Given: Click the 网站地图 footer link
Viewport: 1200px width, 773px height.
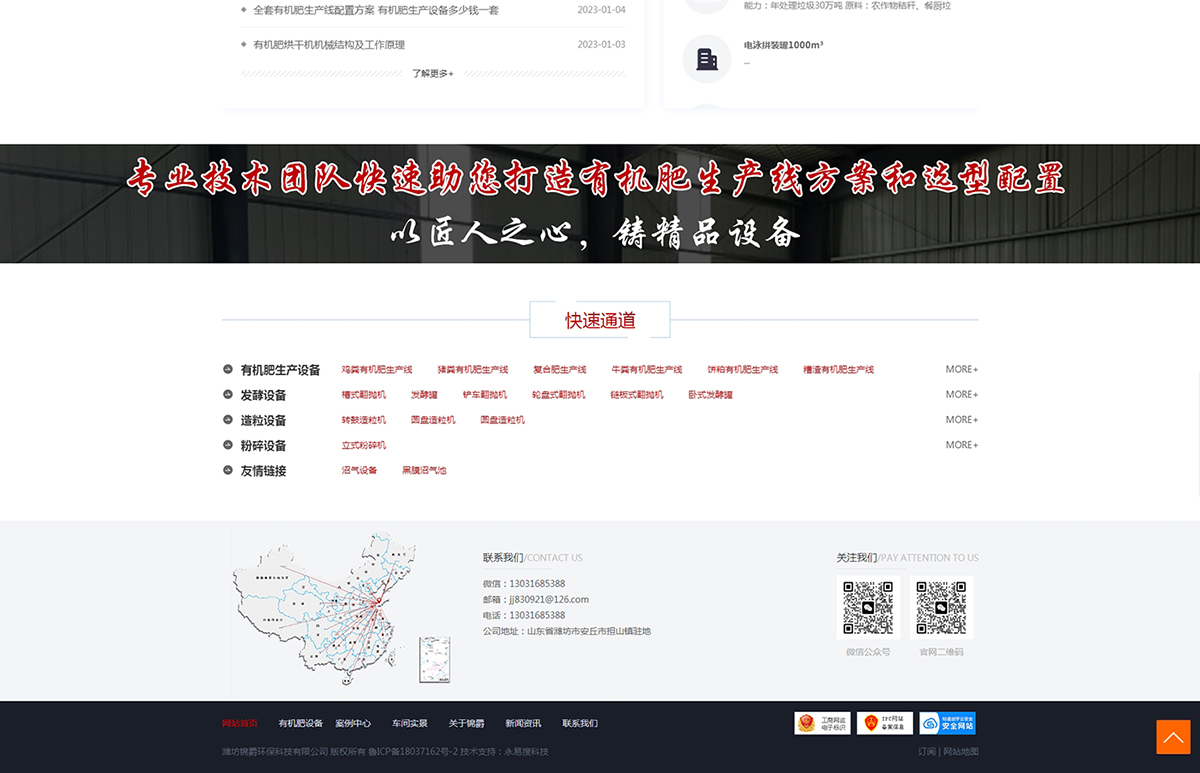Looking at the screenshot, I should (x=961, y=751).
